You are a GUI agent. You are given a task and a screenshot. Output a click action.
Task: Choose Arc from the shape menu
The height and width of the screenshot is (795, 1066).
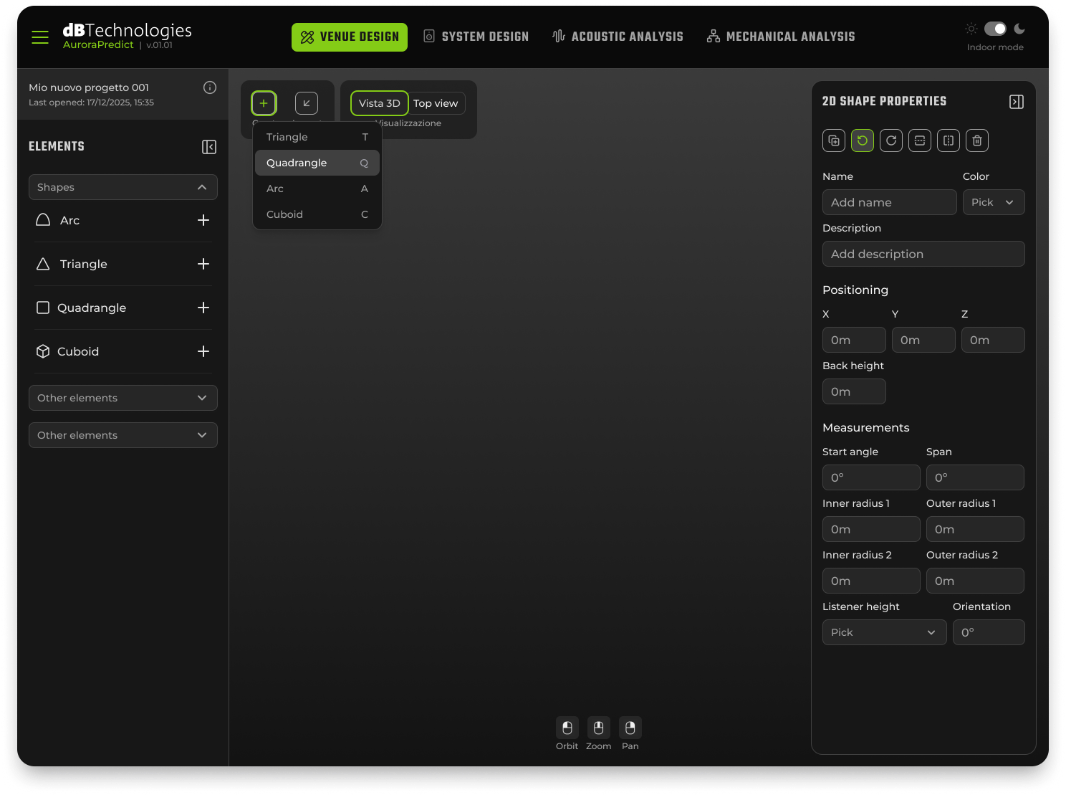[317, 188]
